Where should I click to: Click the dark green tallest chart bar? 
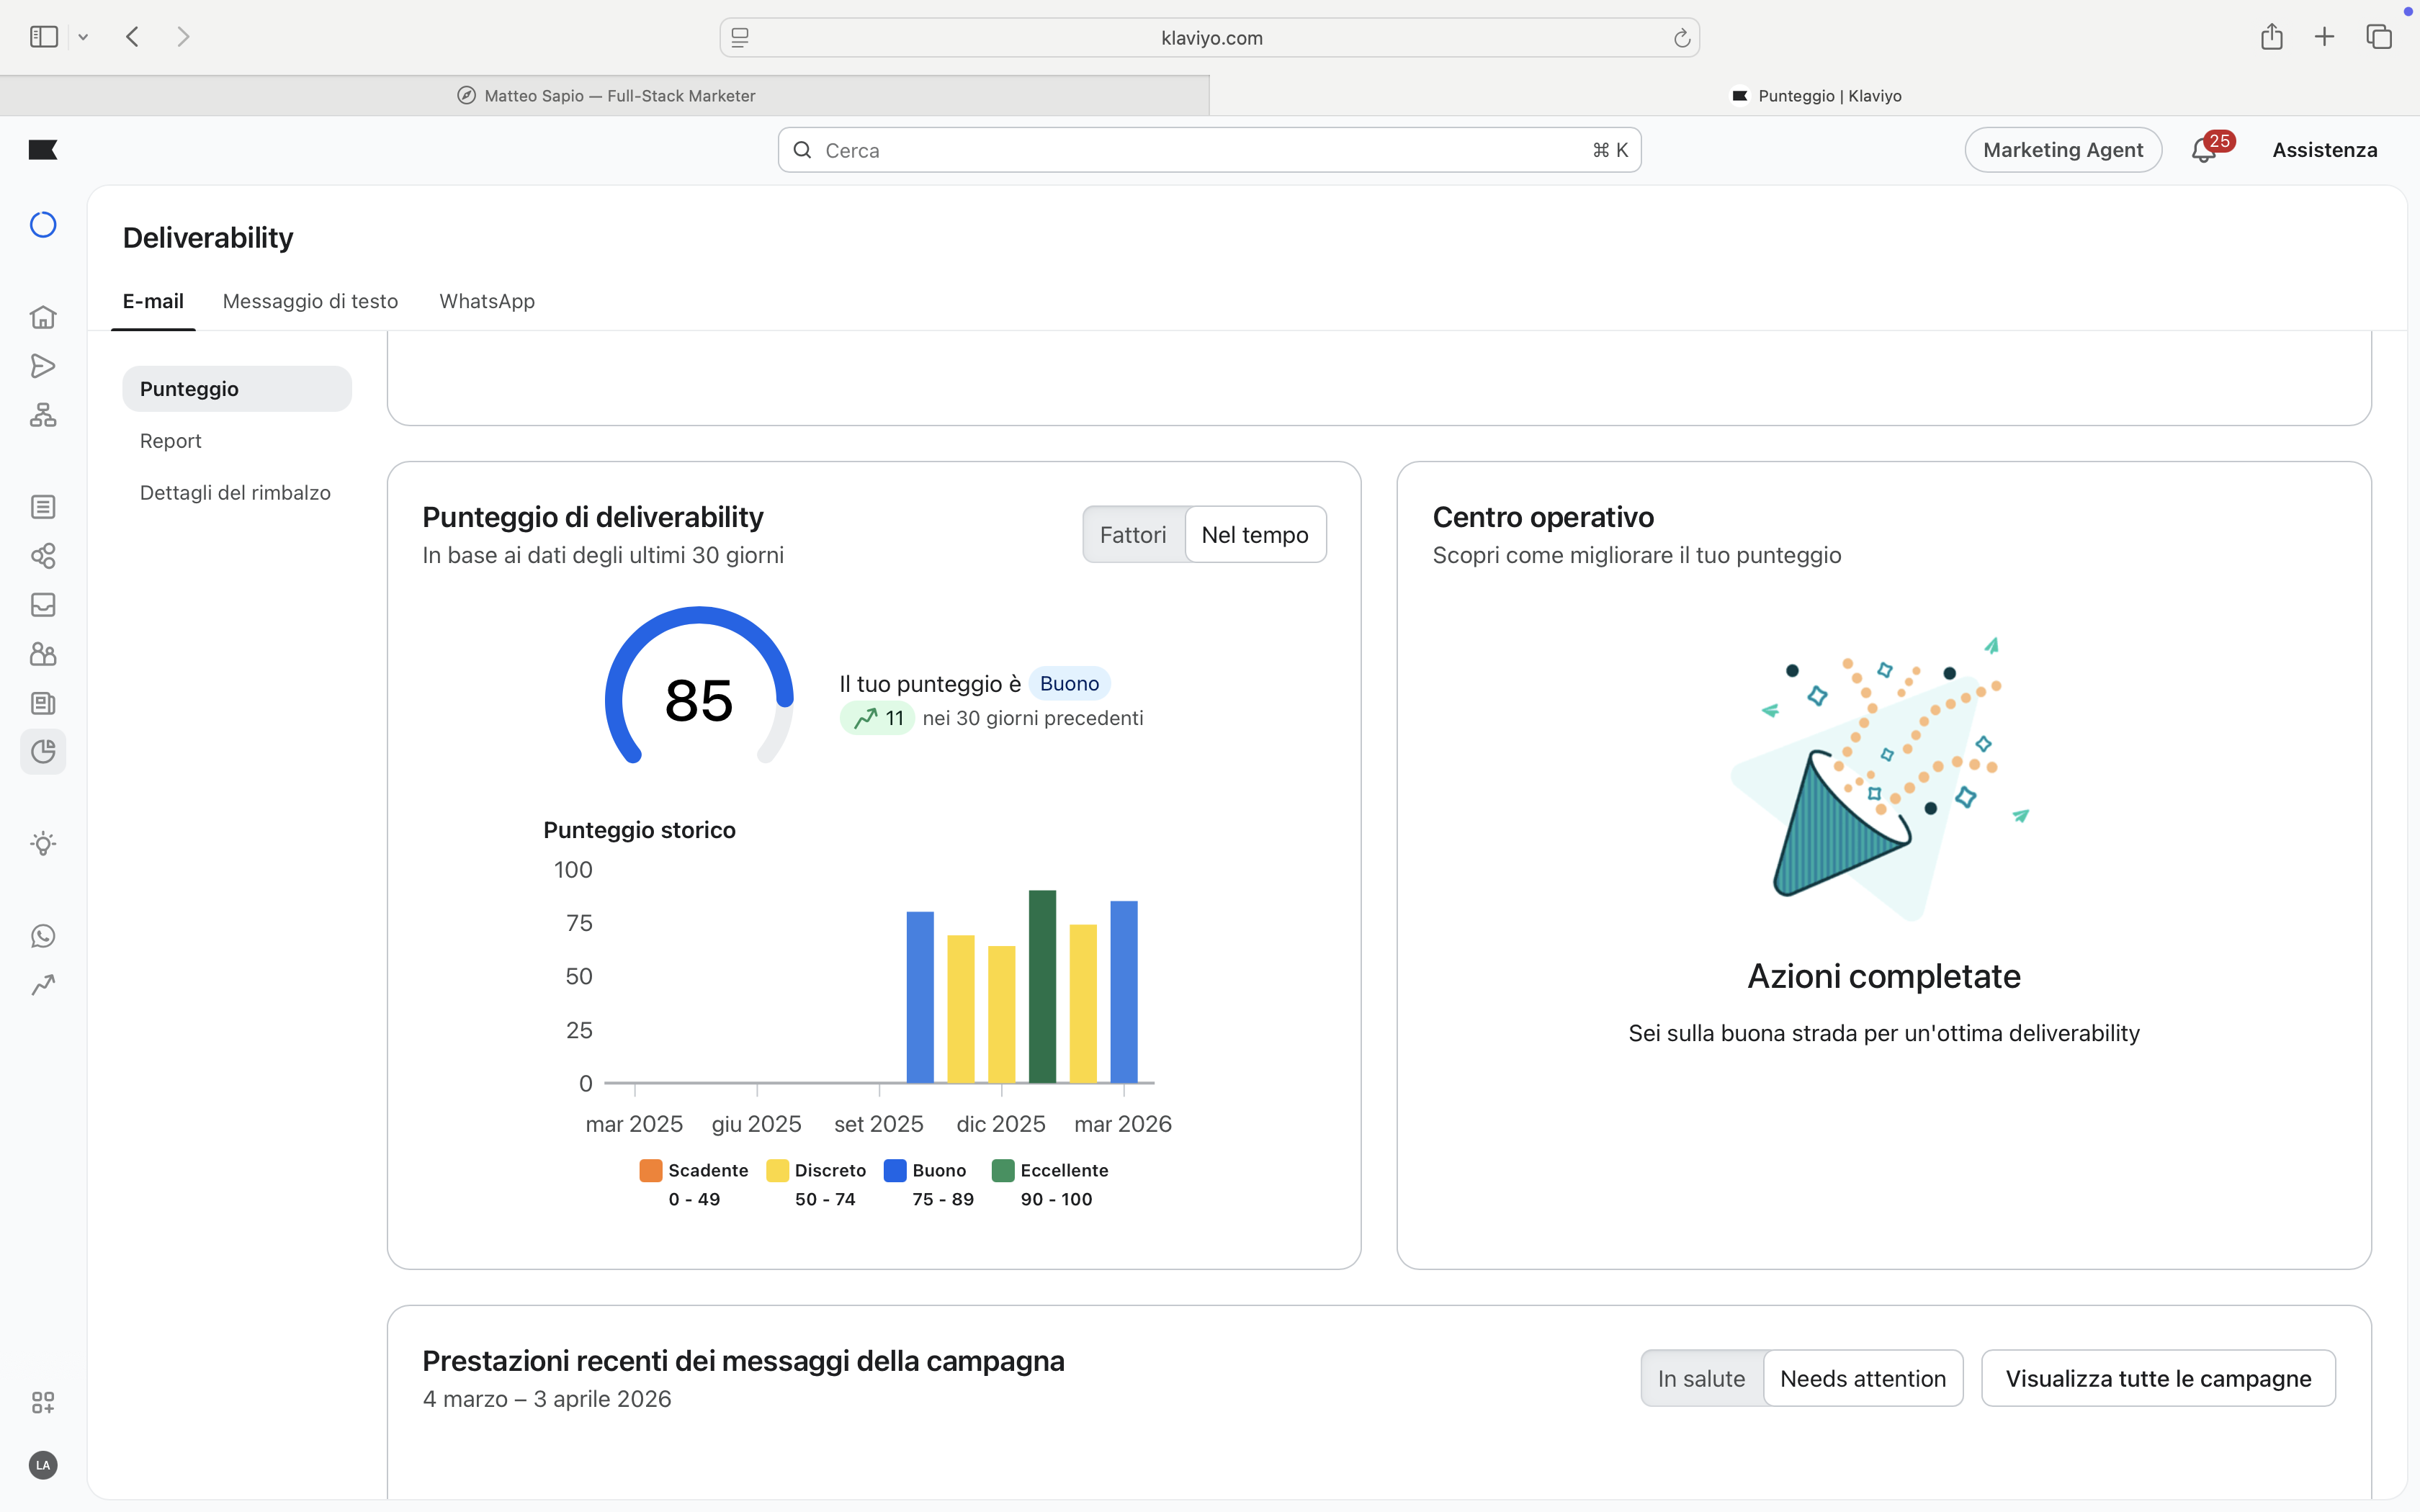tap(1042, 986)
